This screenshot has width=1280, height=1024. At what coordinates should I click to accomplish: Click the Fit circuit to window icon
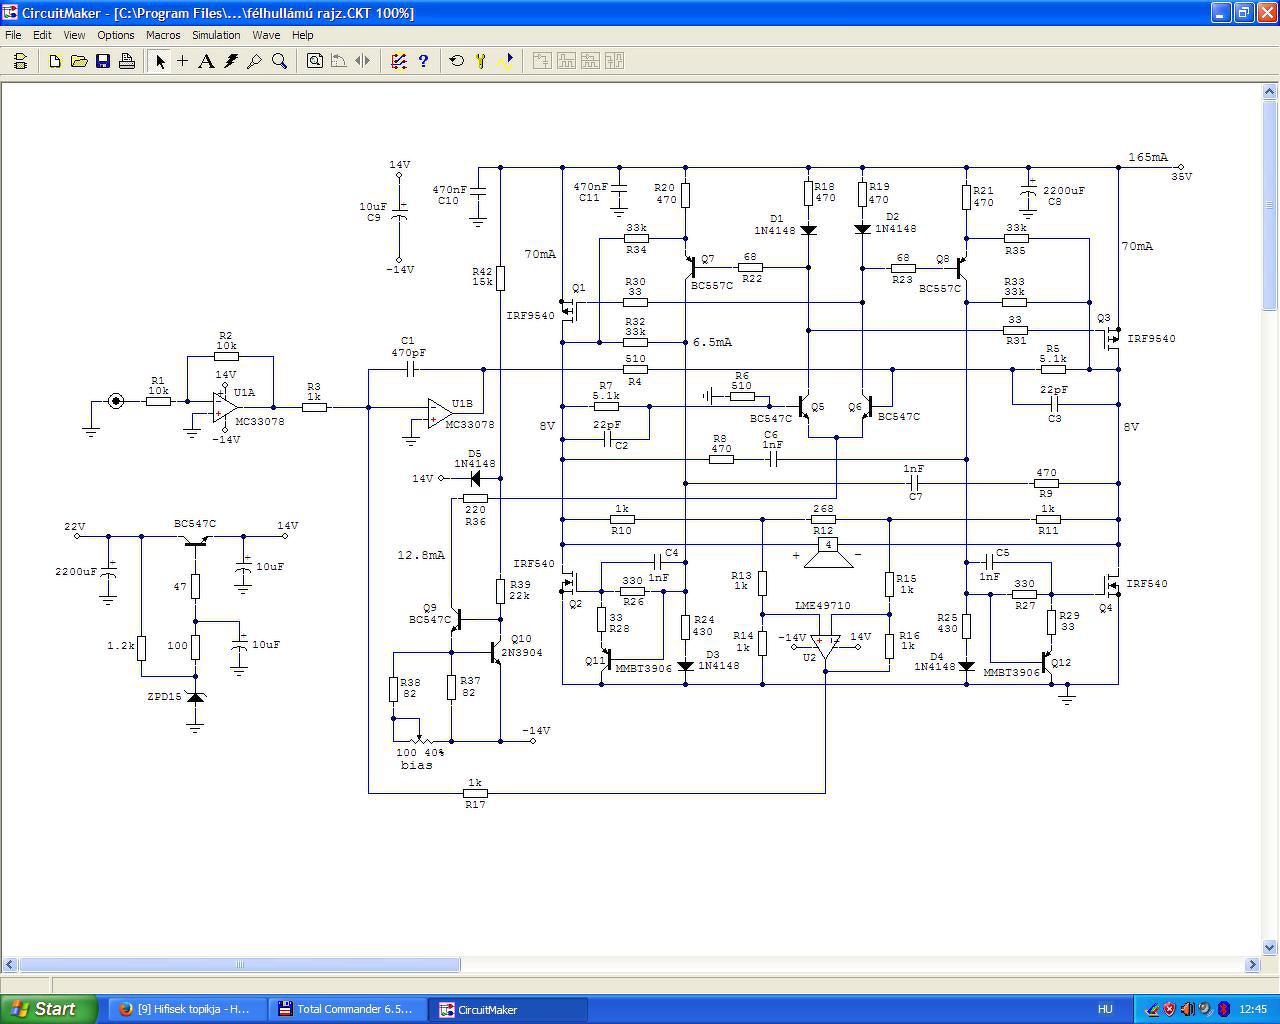click(x=315, y=61)
